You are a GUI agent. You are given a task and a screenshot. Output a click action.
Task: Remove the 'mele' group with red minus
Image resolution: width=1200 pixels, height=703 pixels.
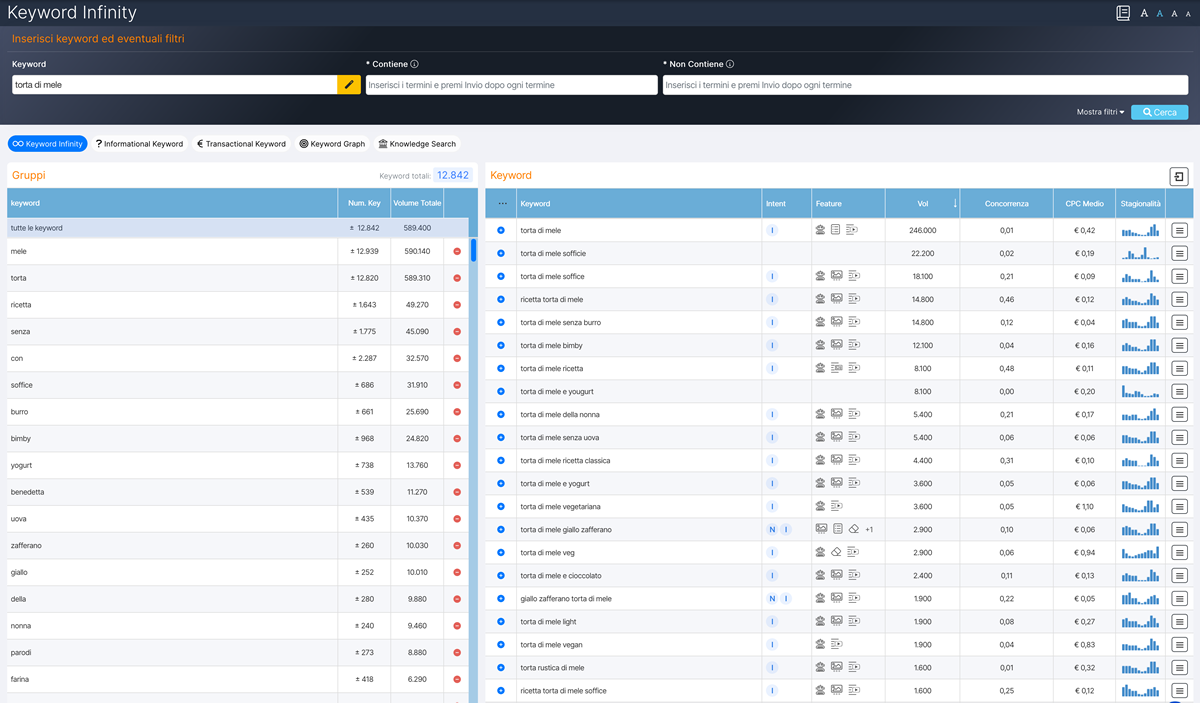point(457,251)
